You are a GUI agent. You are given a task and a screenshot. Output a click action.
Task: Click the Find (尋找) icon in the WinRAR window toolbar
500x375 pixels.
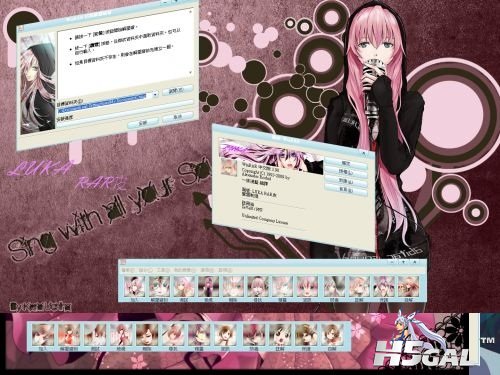tap(258, 287)
